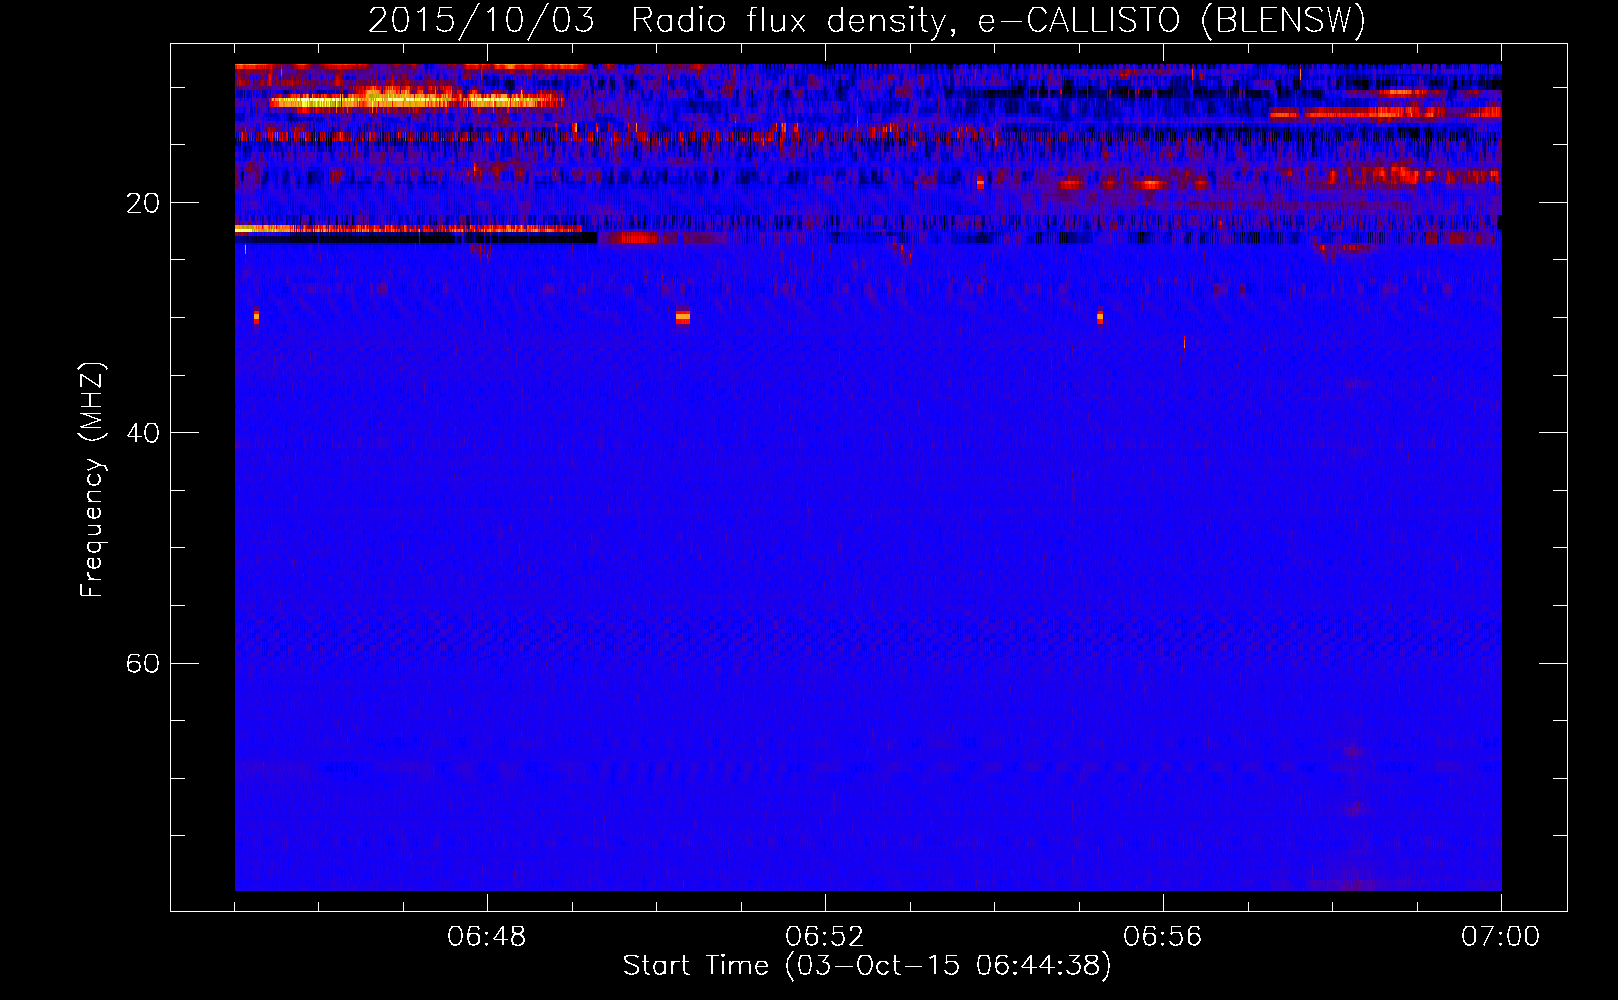Click the 40 MHz tick label
The image size is (1618, 1000).
pos(142,433)
